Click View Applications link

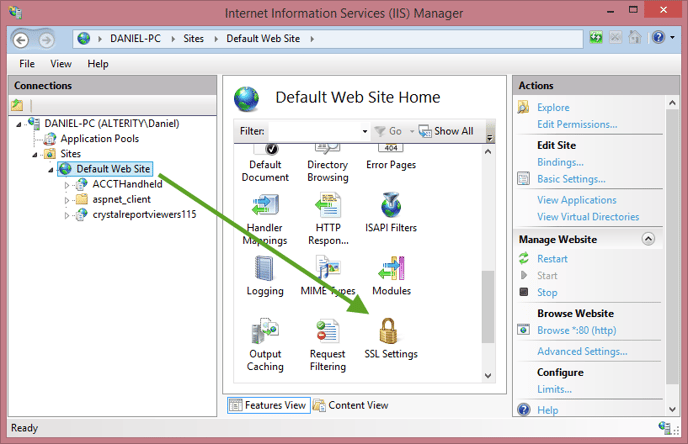point(577,200)
